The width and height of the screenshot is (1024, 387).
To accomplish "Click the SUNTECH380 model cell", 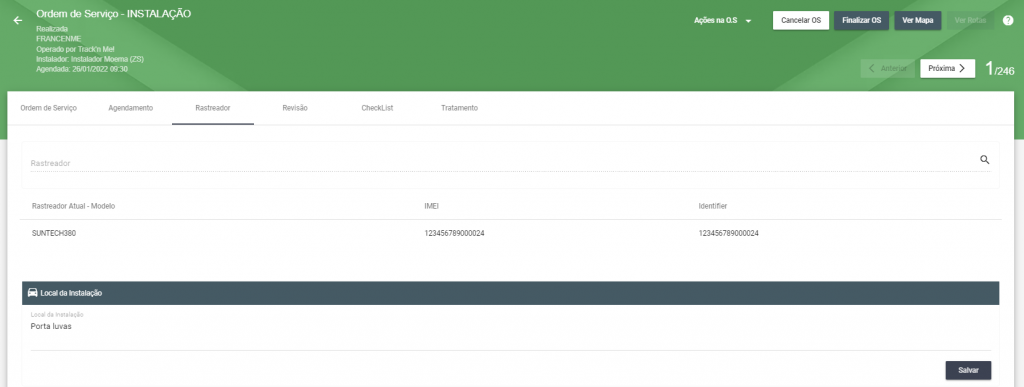I will tap(54, 233).
